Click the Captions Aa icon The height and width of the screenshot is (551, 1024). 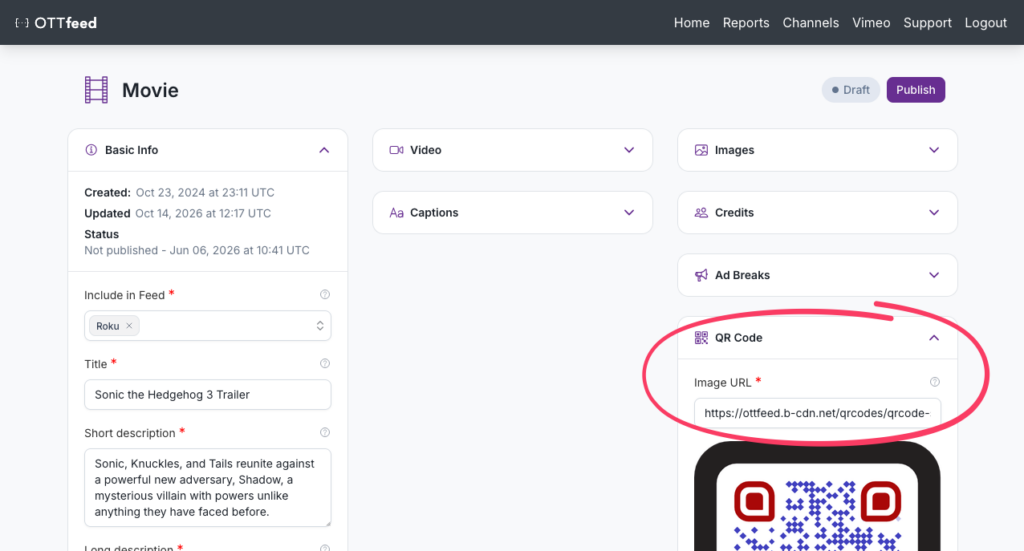click(396, 213)
